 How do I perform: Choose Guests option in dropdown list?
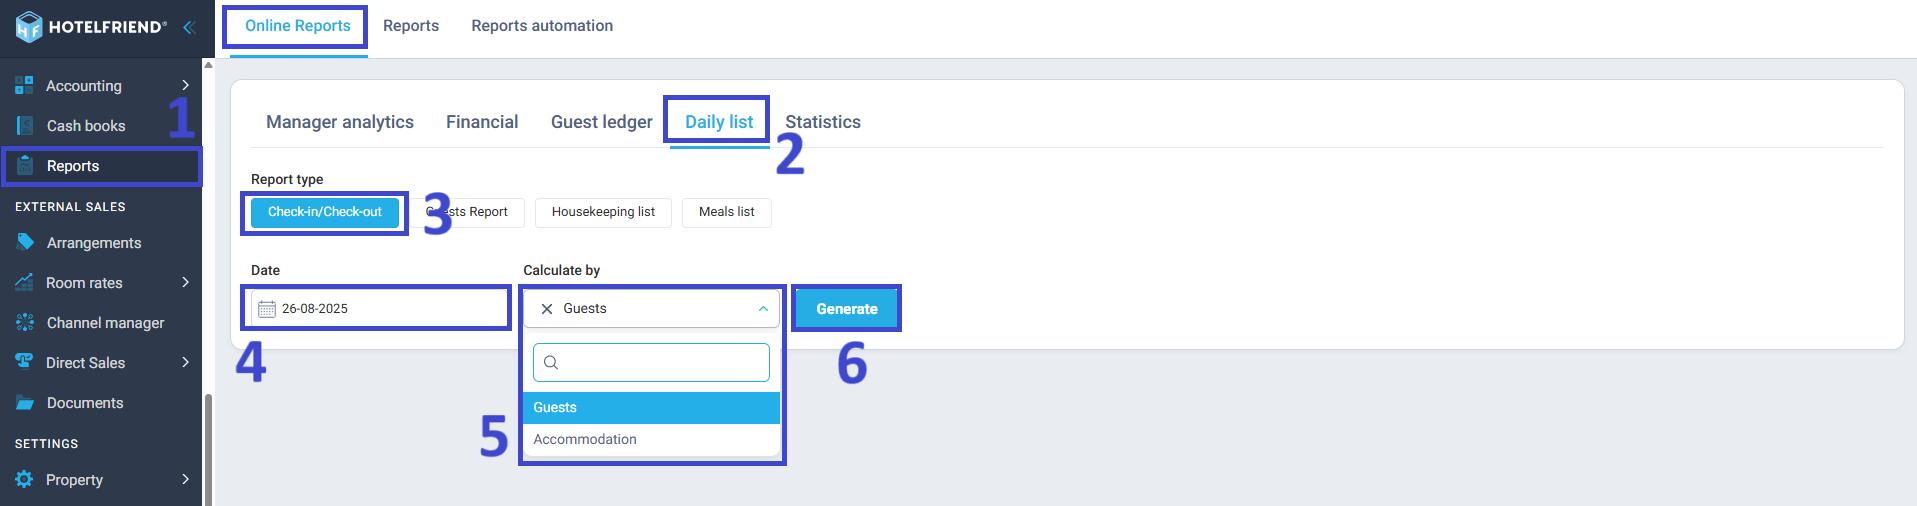[x=651, y=407]
